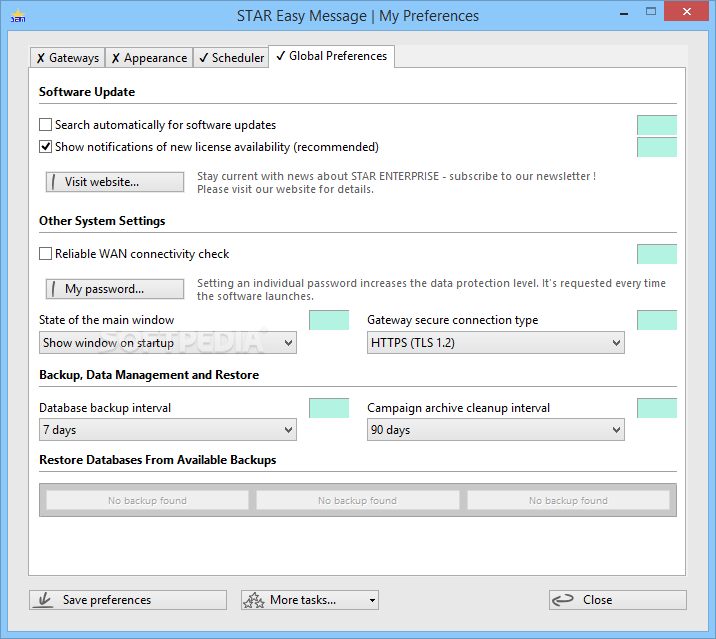Click the return arrow icon on Close button
Image resolution: width=716 pixels, height=639 pixels.
[563, 600]
